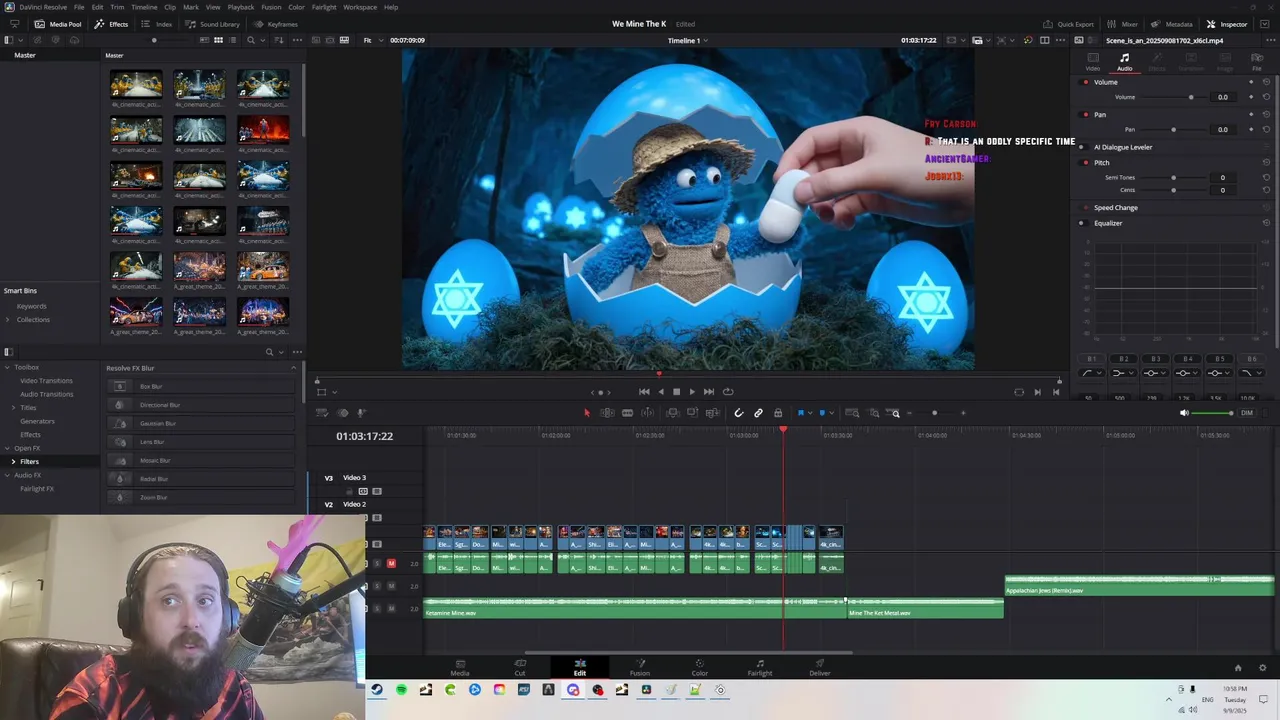Adjust the Cents pitch slider
This screenshot has width=1280, height=720.
click(1172, 190)
